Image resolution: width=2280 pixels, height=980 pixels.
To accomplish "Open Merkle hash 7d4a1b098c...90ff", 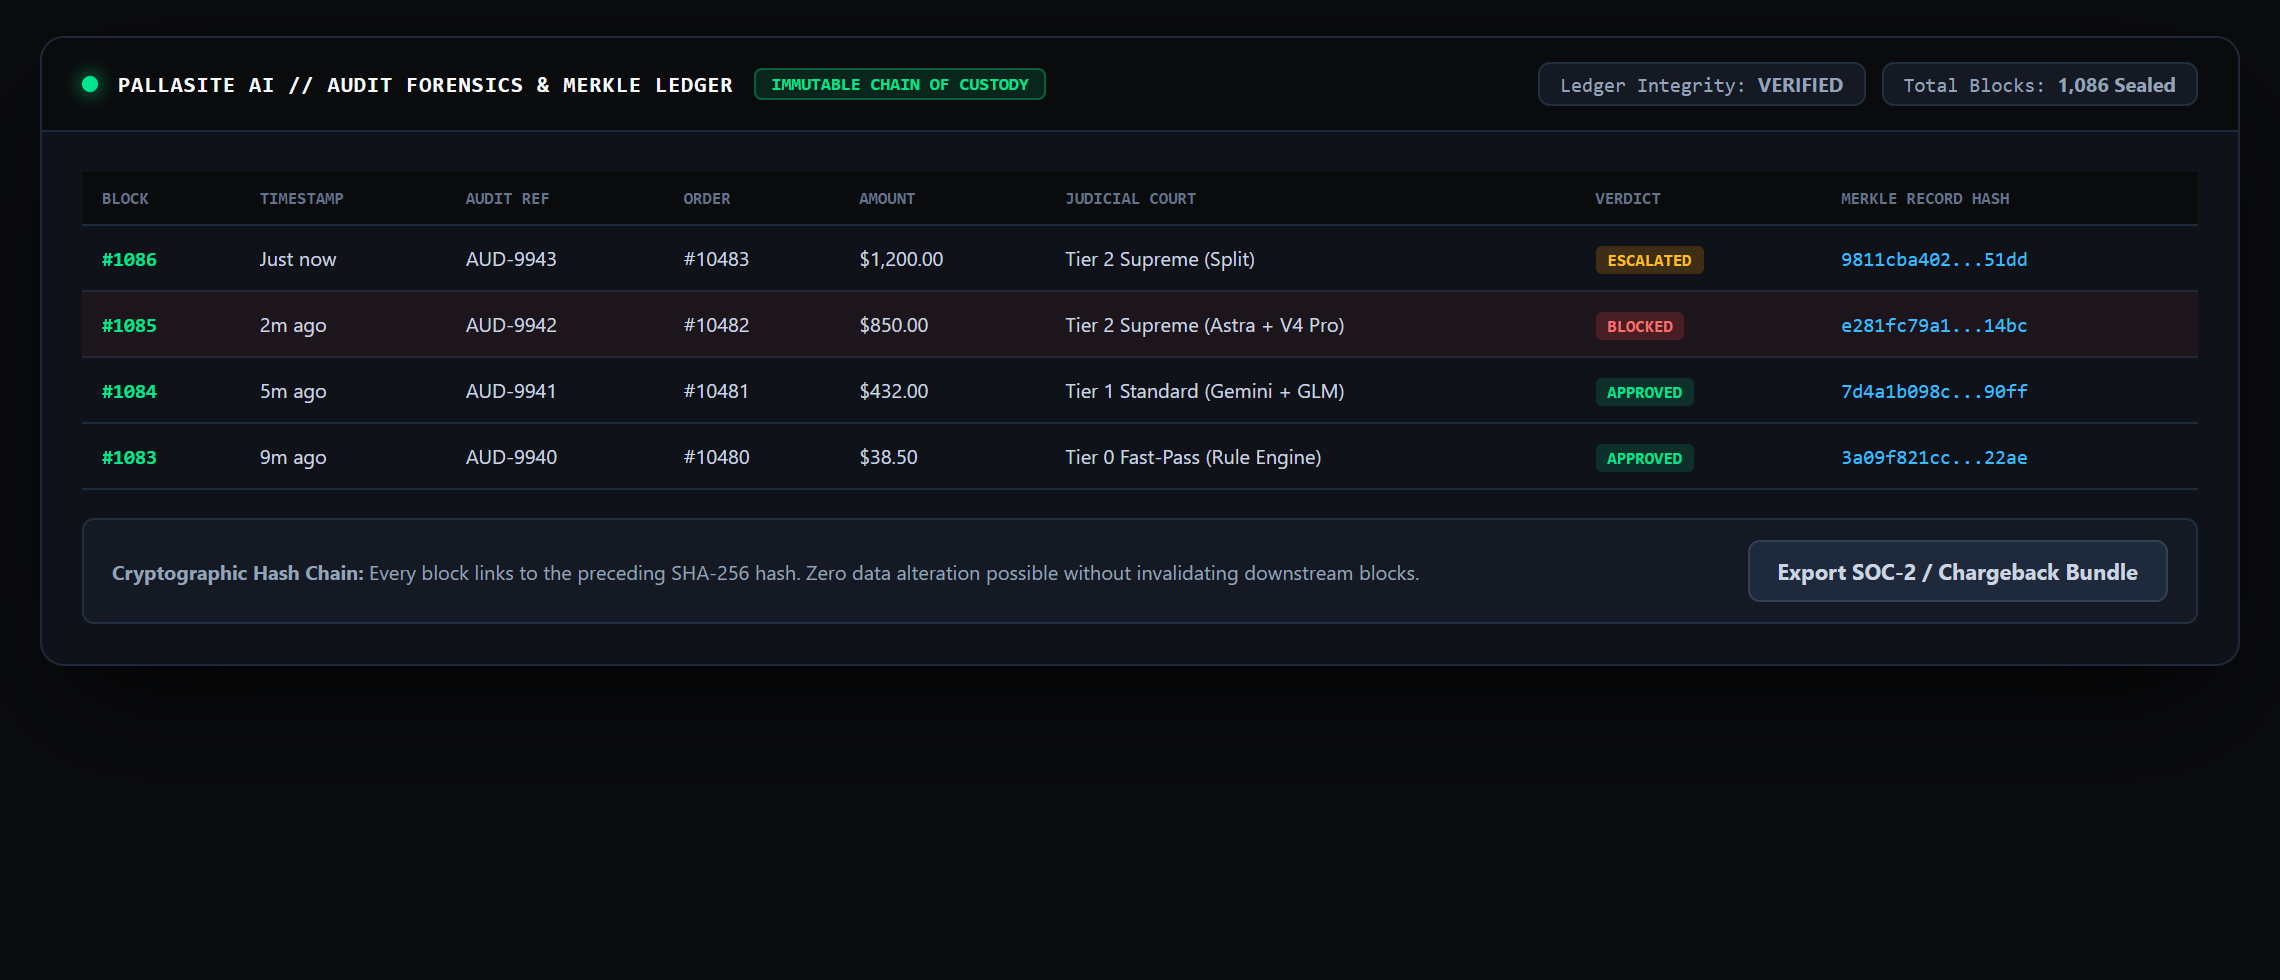I will [x=1934, y=391].
